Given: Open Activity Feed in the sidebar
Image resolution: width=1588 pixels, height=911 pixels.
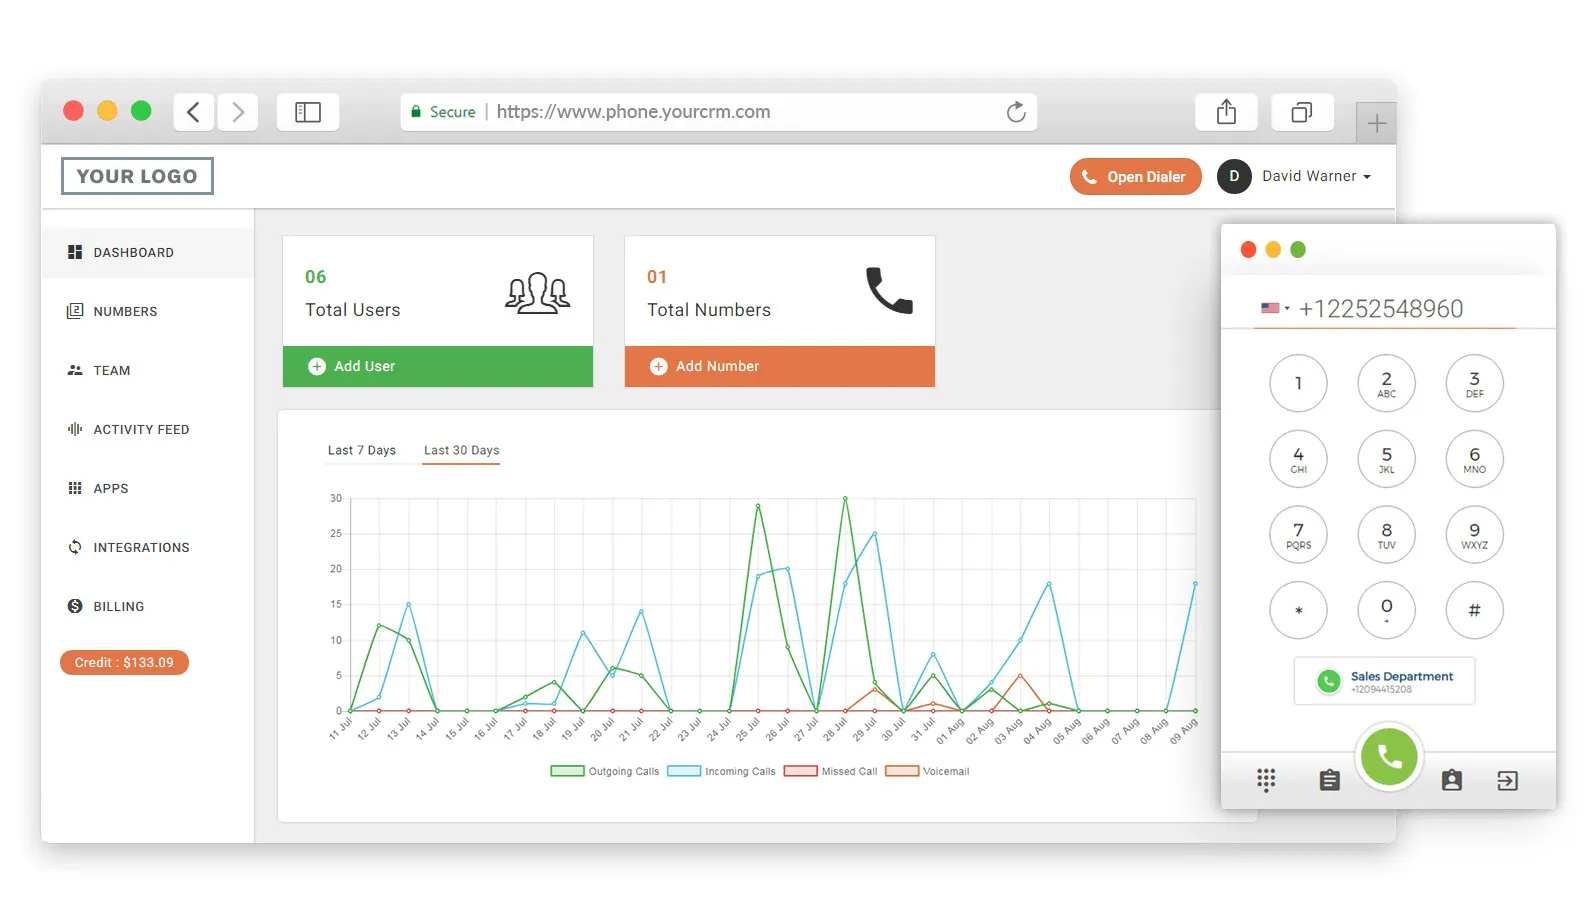Looking at the screenshot, I should coord(141,429).
